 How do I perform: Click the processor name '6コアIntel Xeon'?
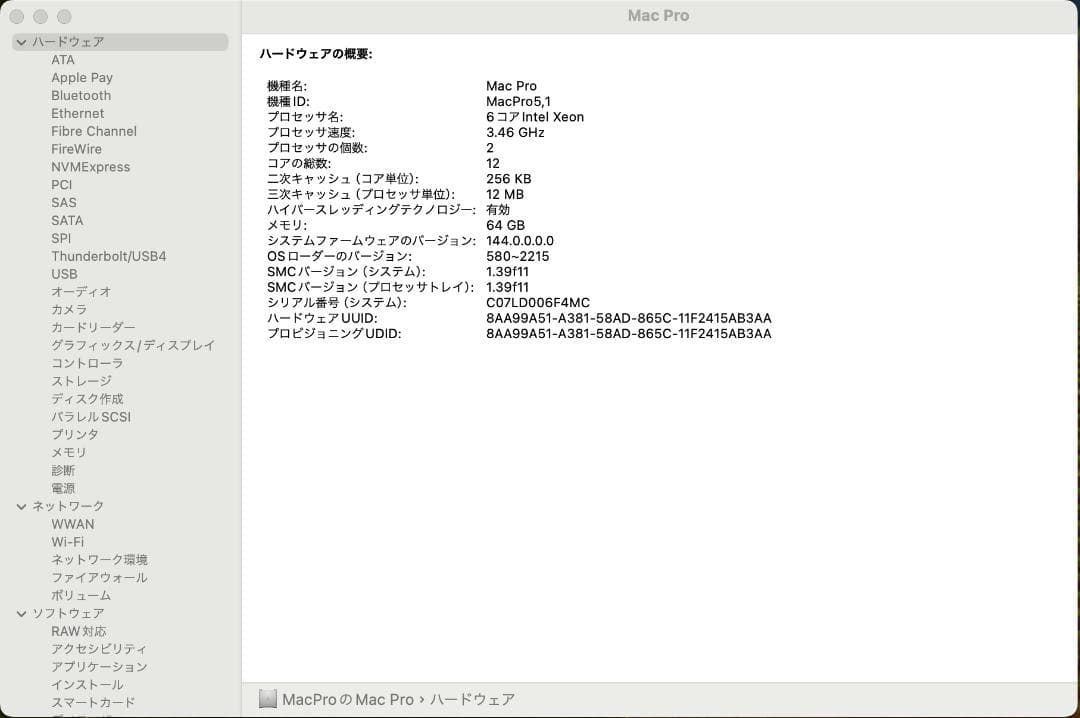pos(535,117)
